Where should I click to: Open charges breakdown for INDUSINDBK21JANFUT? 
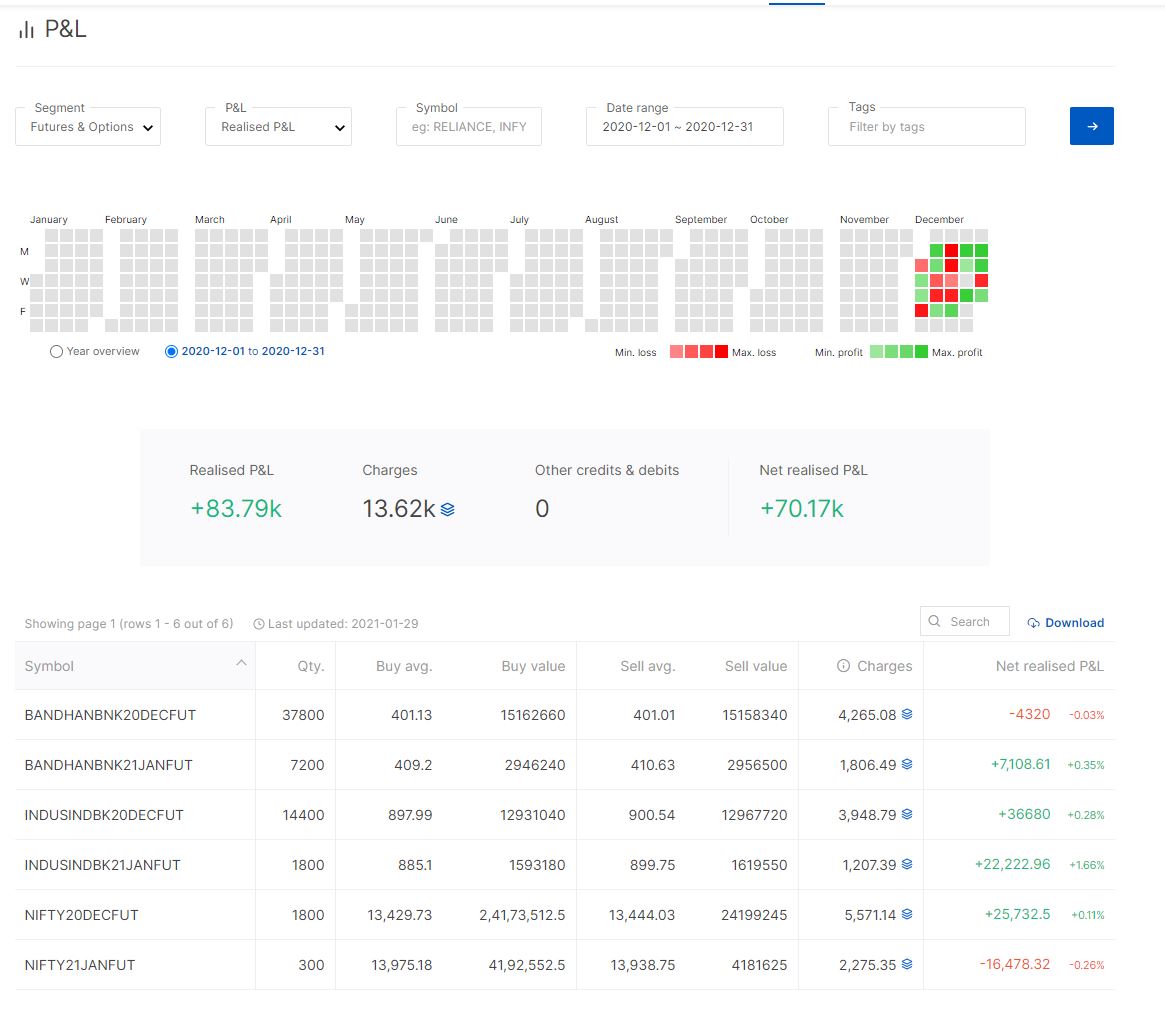(x=907, y=865)
